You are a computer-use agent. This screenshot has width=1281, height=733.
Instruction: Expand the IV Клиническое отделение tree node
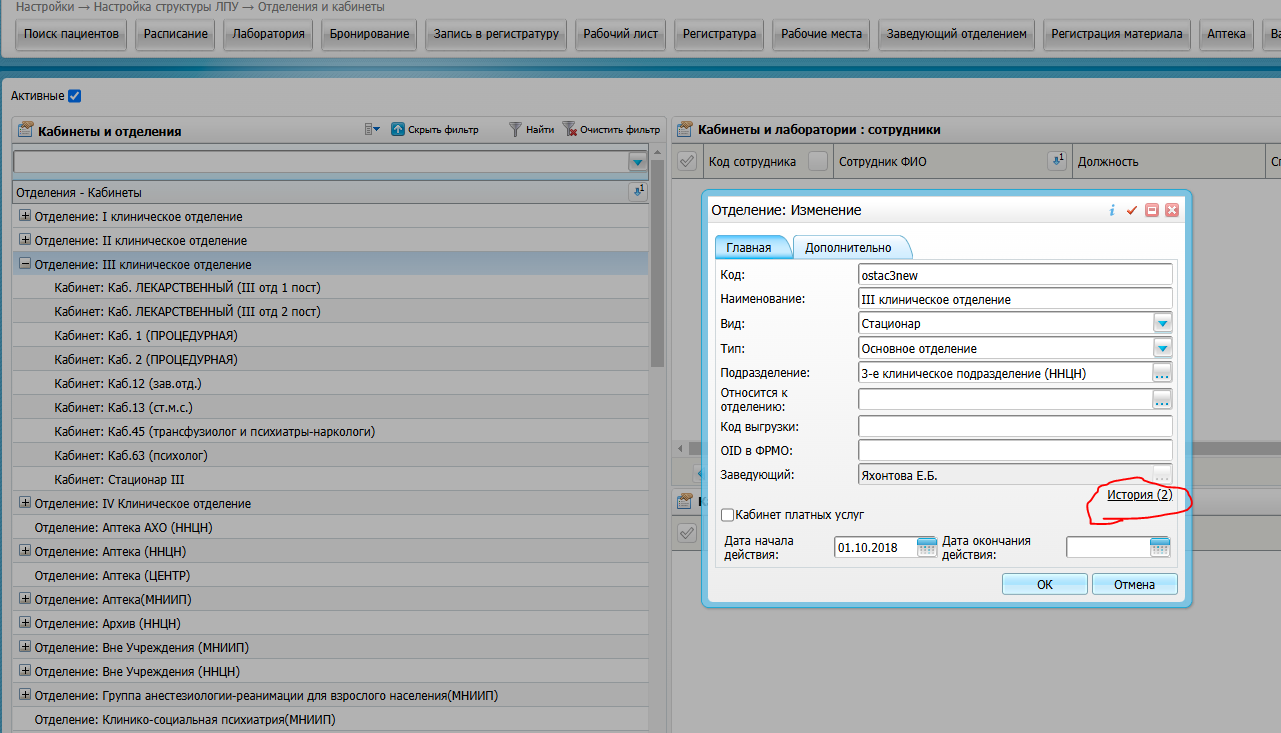coord(25,503)
